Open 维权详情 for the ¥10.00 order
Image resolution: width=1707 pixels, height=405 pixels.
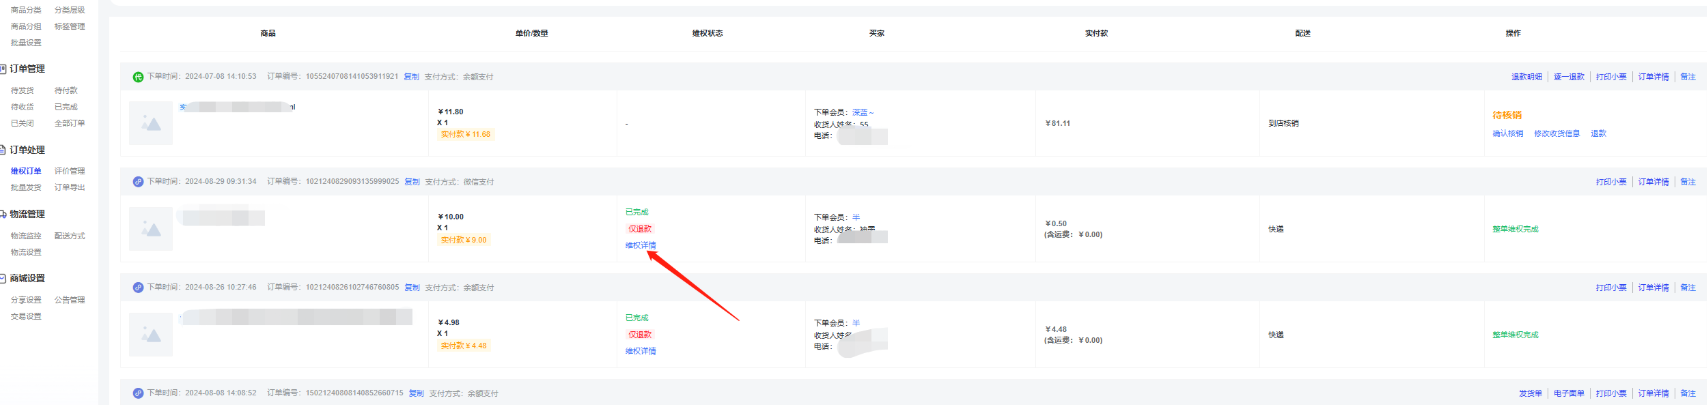pos(640,245)
